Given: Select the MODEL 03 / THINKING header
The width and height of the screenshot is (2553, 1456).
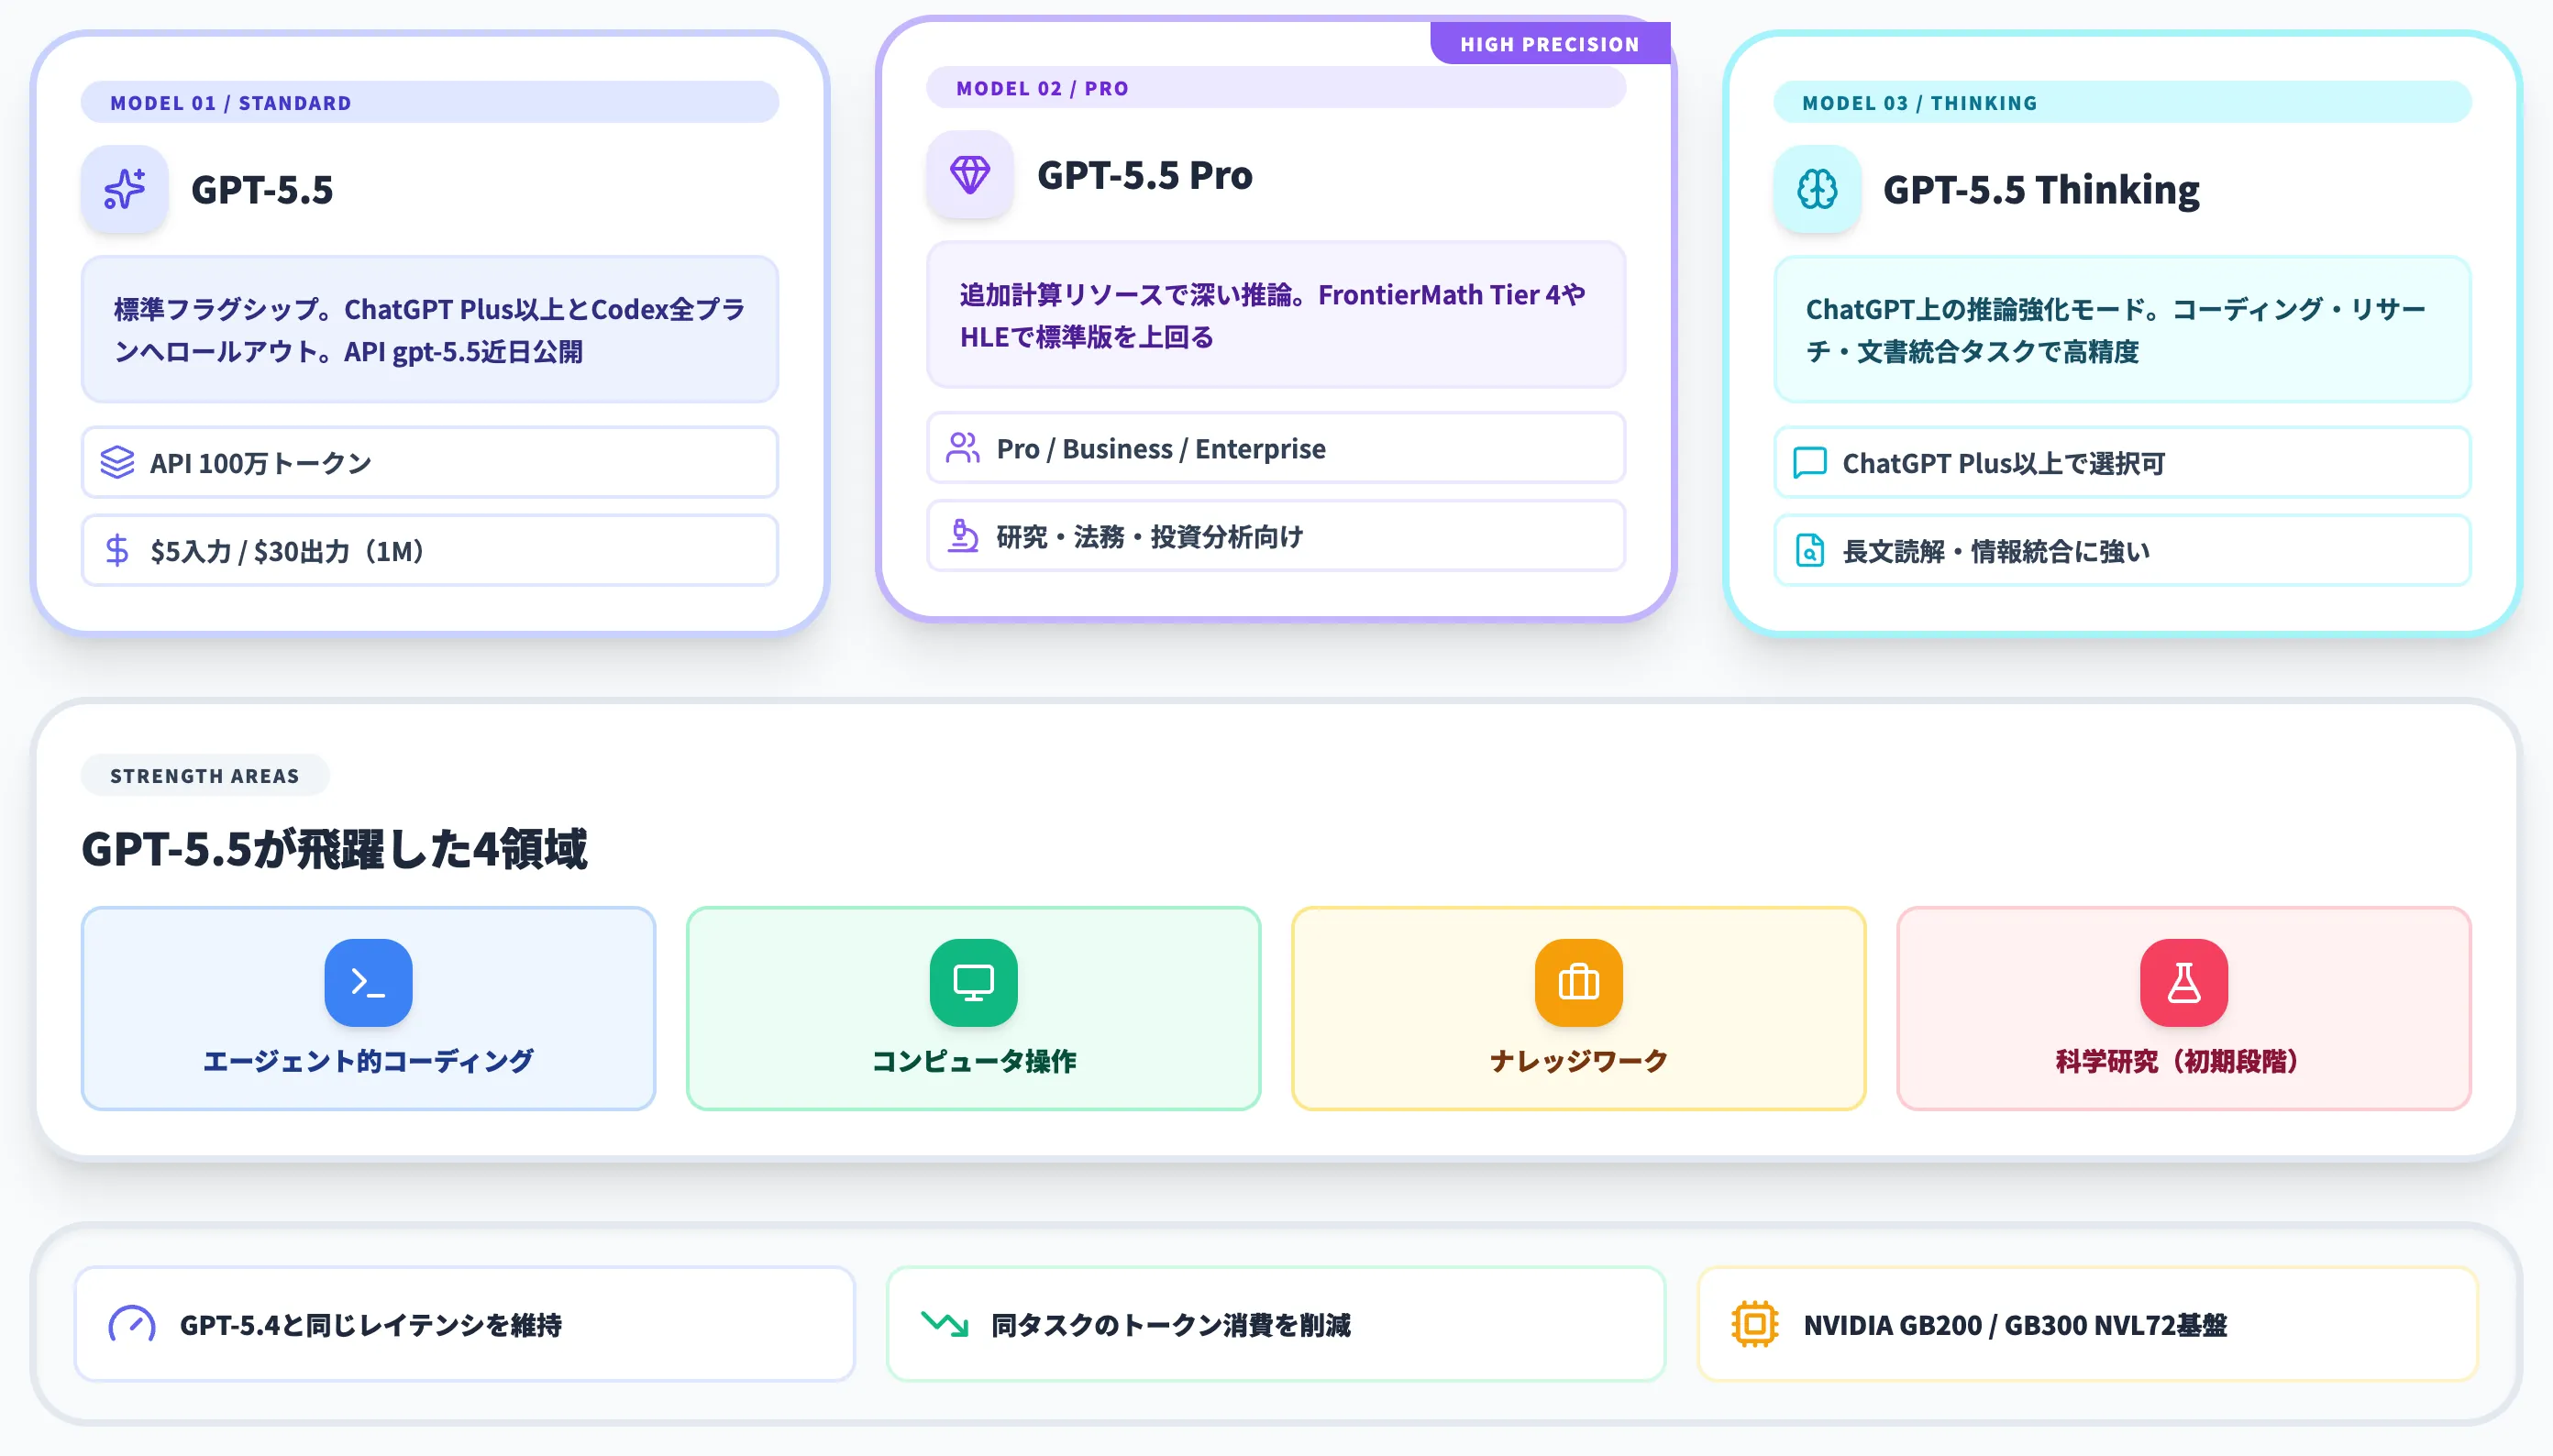Looking at the screenshot, I should (1920, 102).
